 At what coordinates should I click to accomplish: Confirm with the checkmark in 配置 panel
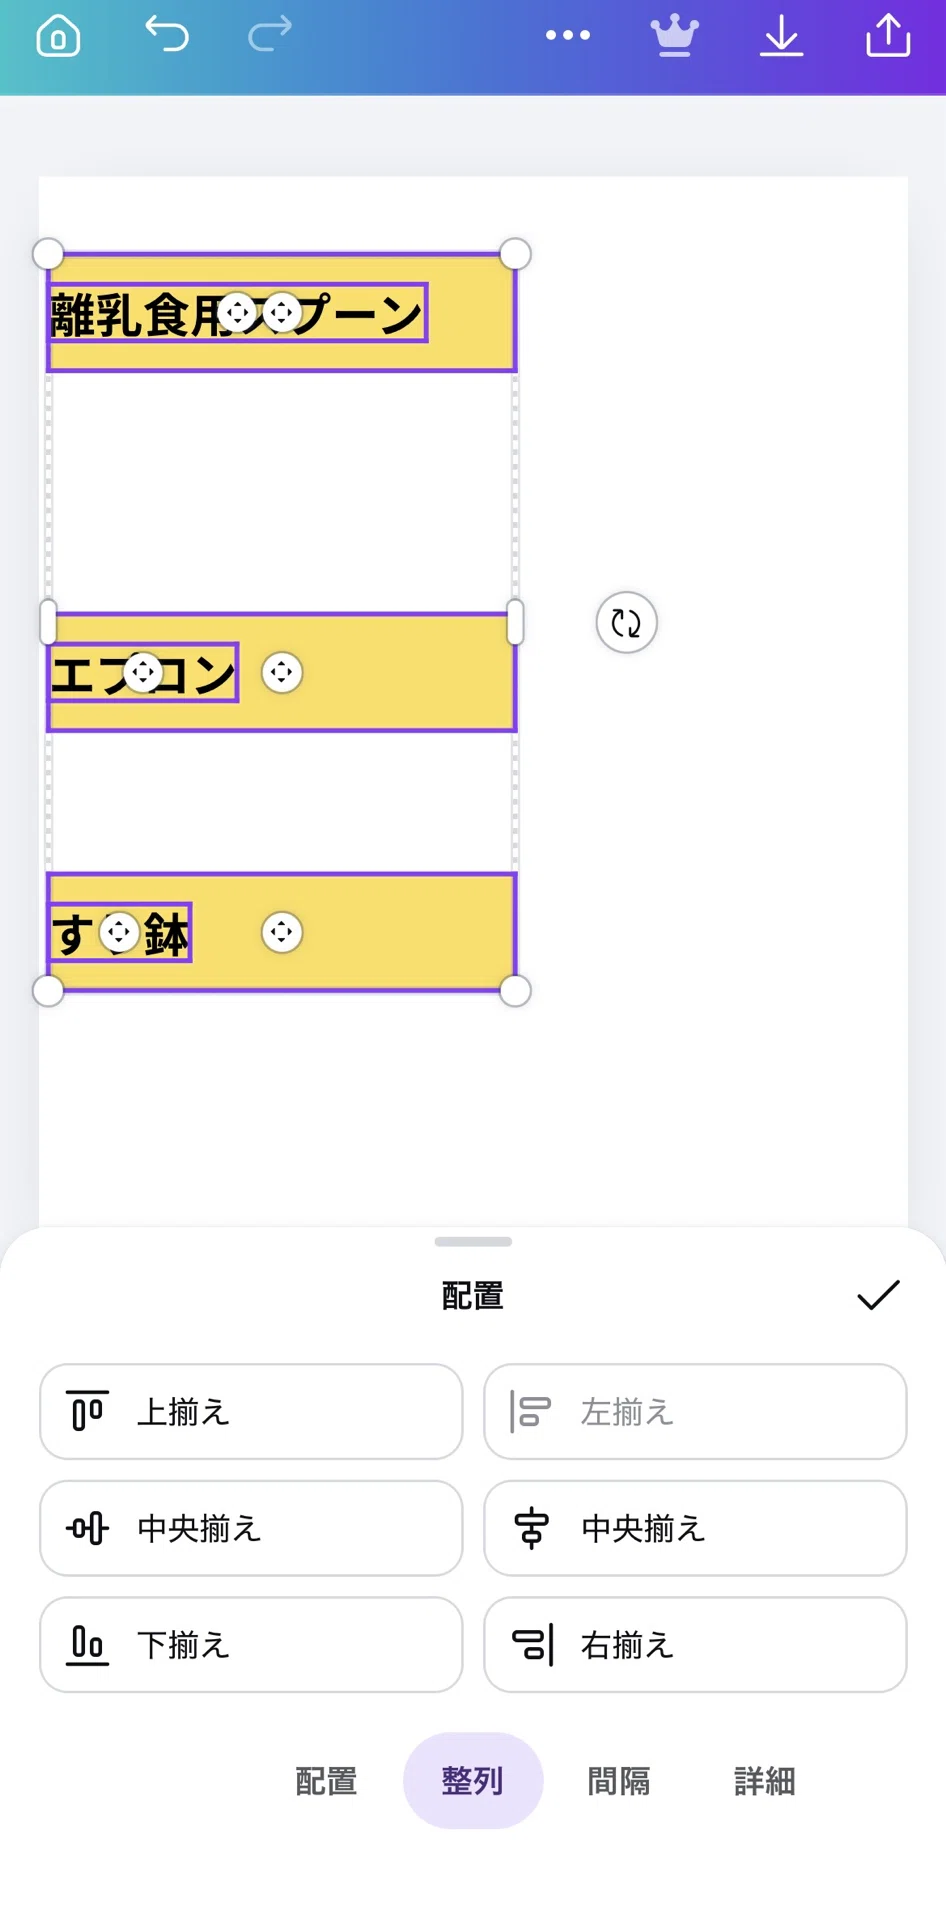click(x=878, y=1295)
